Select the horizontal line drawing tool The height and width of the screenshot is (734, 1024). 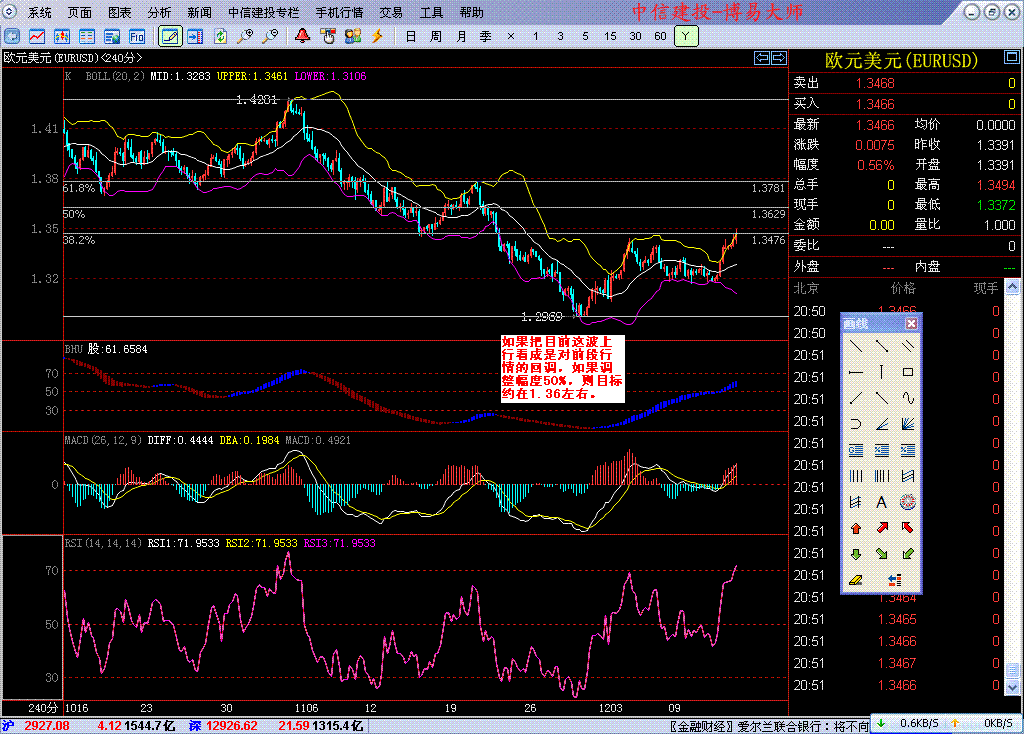click(x=856, y=372)
